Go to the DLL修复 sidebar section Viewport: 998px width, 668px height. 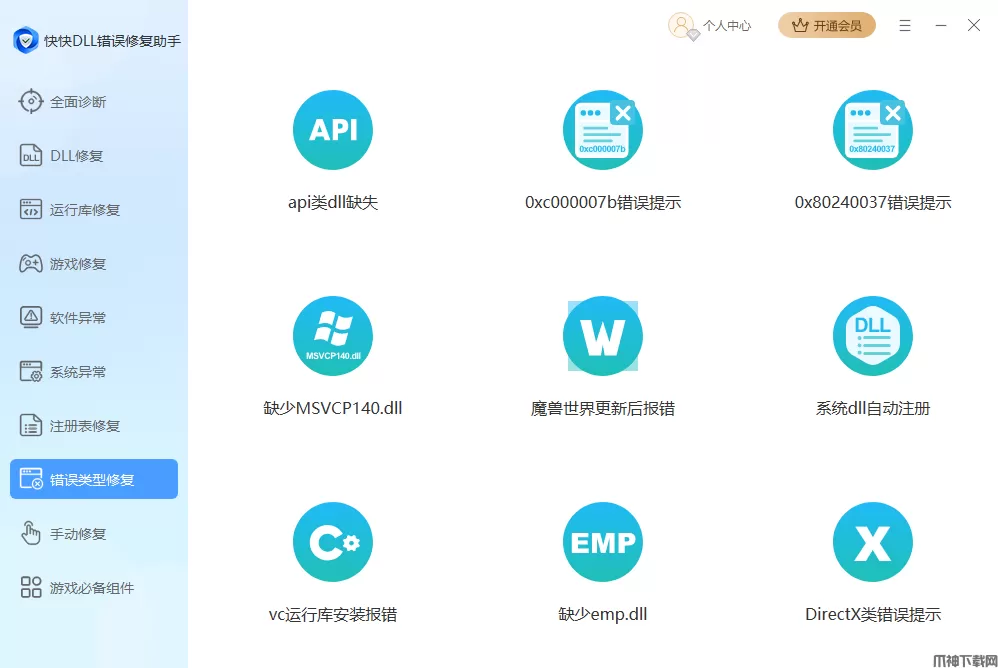76,156
